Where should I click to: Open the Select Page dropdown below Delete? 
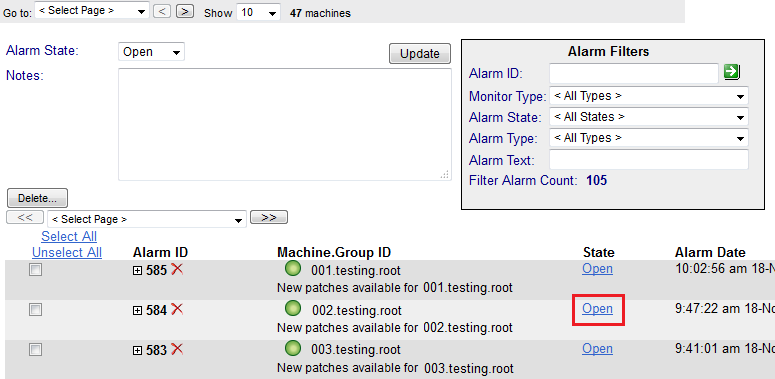[147, 219]
